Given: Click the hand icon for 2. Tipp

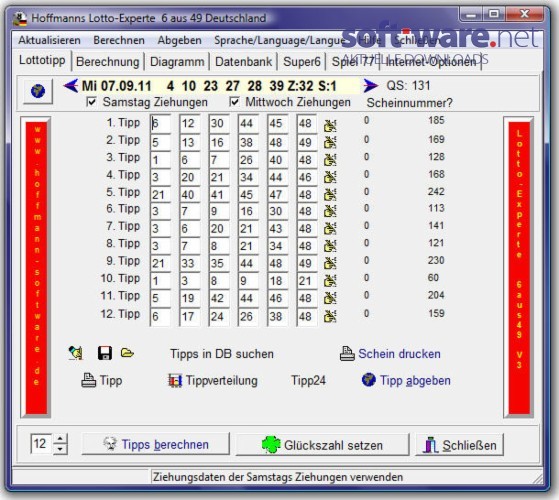Looking at the screenshot, I should pyautogui.click(x=330, y=143).
